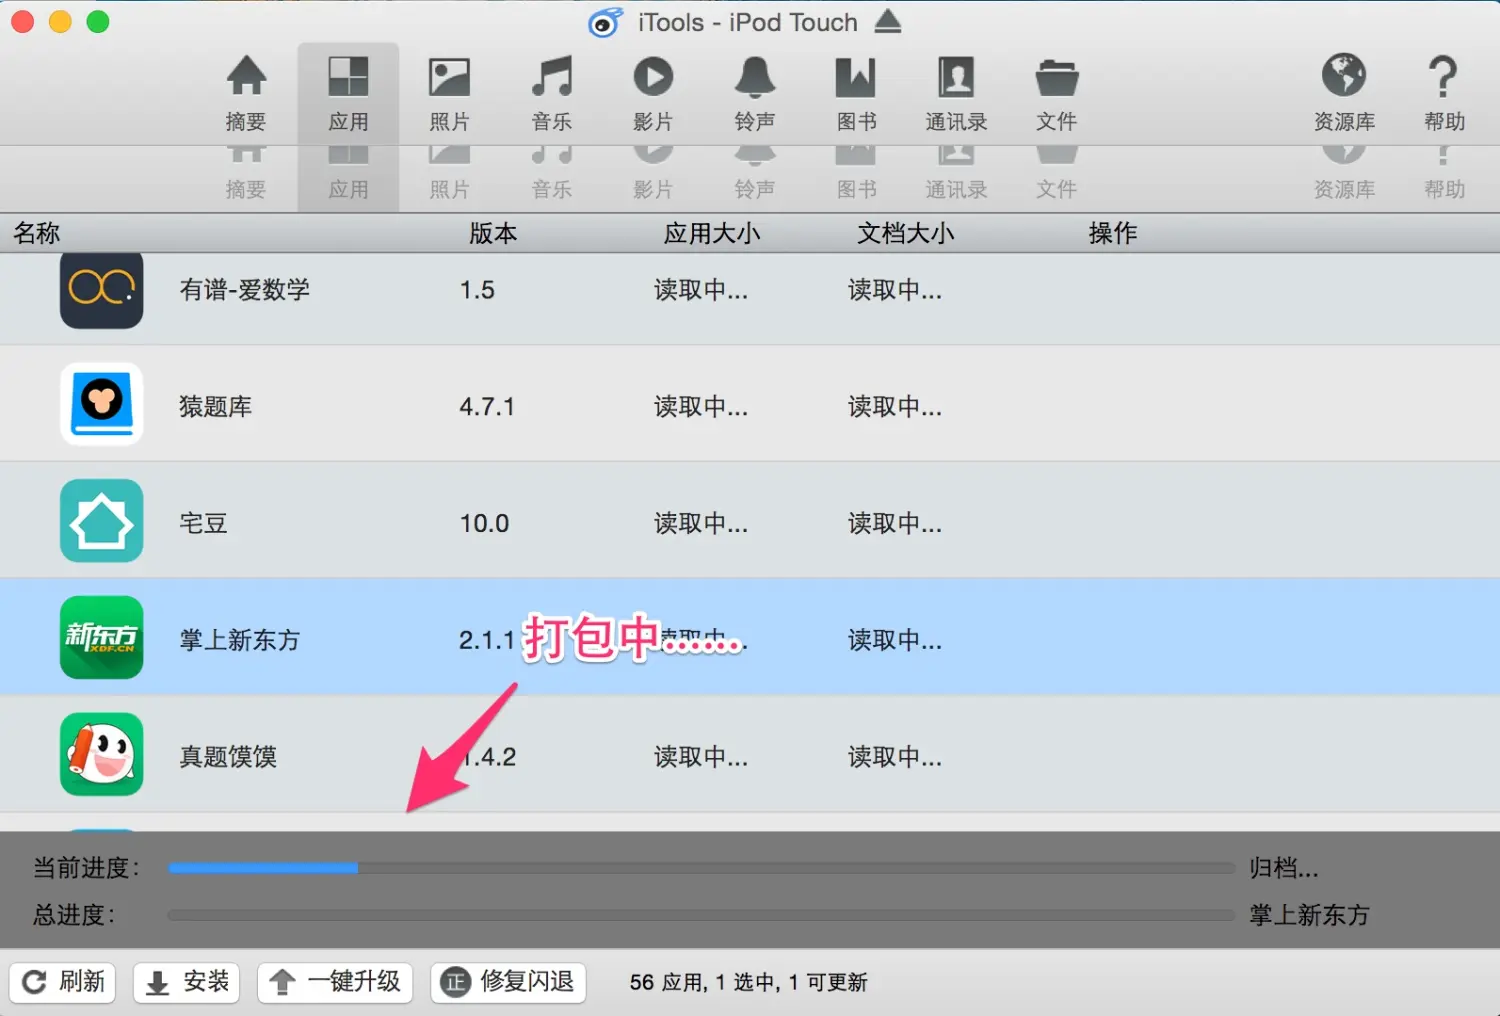The width and height of the screenshot is (1500, 1016).
Task: Click the eject icon next to iPod Touch
Action: coord(888,21)
